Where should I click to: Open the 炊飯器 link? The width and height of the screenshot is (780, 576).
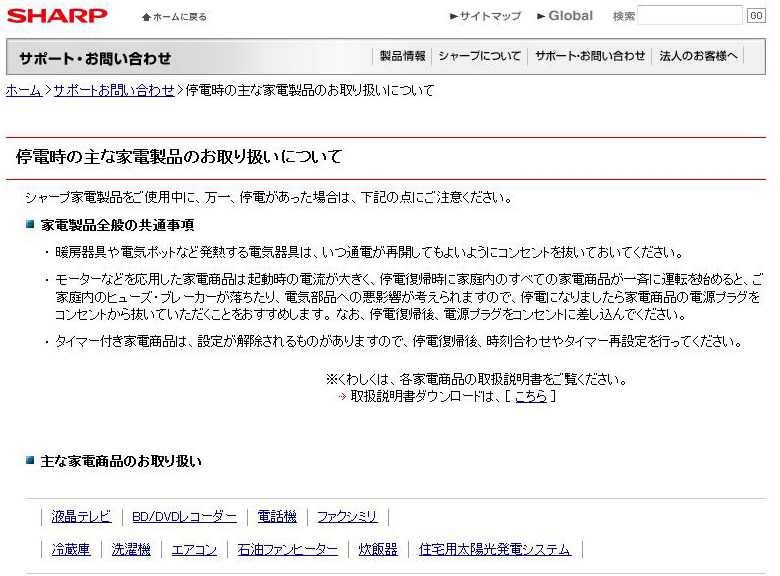(x=378, y=550)
